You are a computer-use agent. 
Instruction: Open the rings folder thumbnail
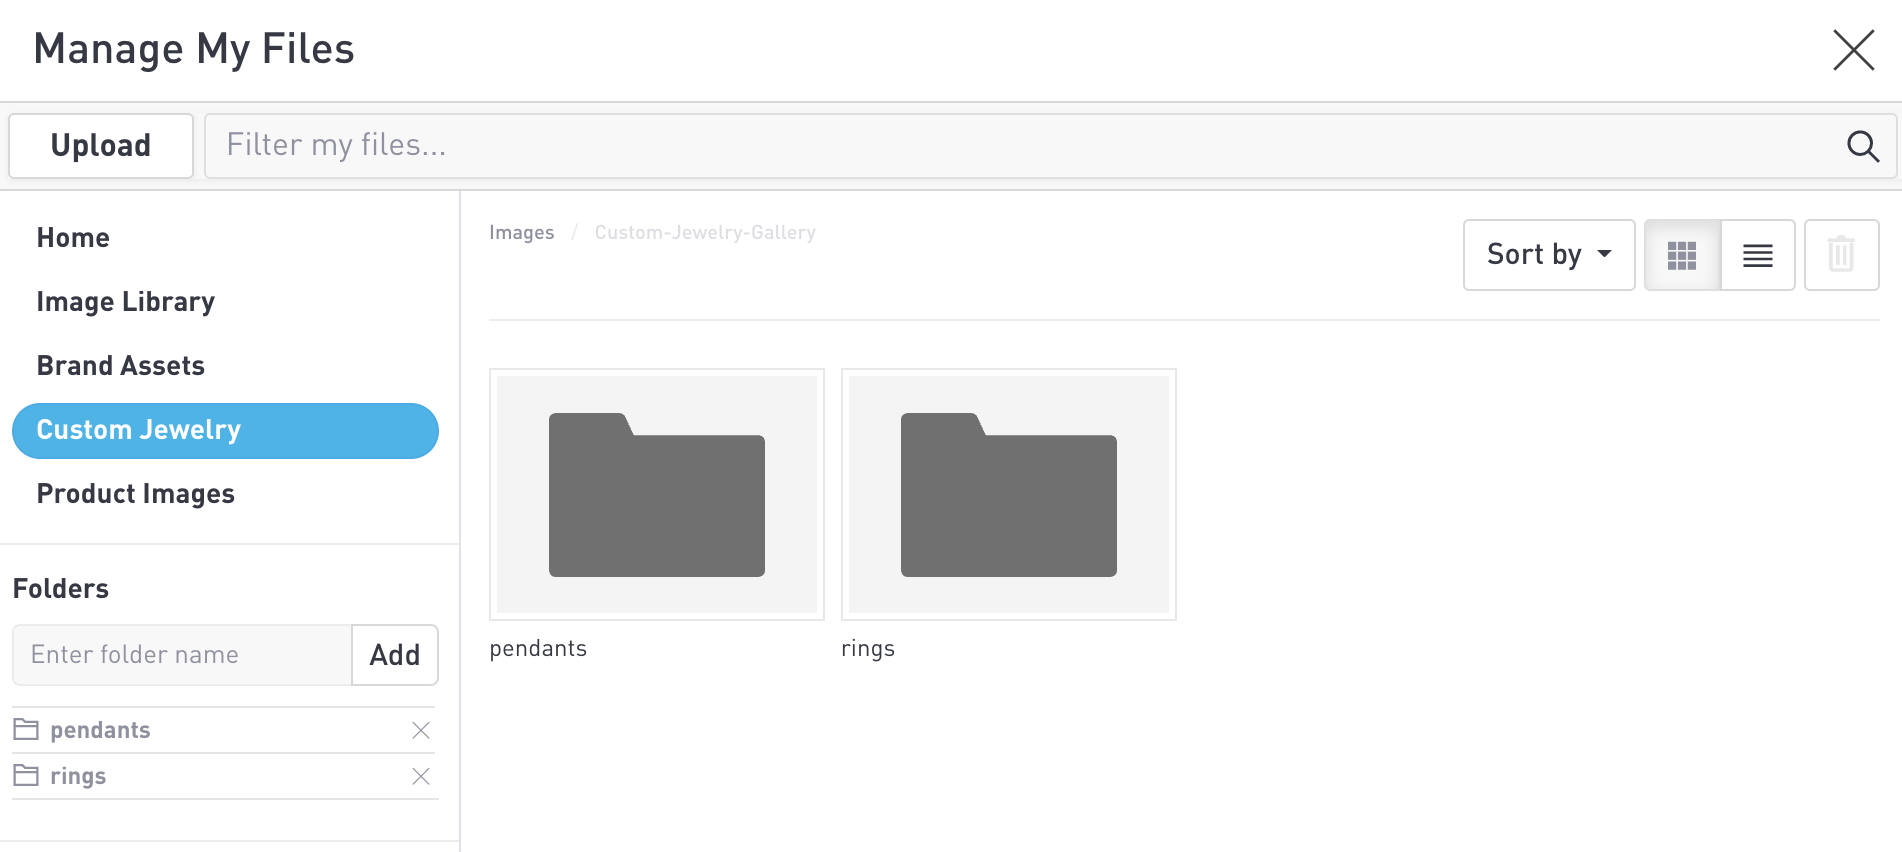click(1008, 495)
